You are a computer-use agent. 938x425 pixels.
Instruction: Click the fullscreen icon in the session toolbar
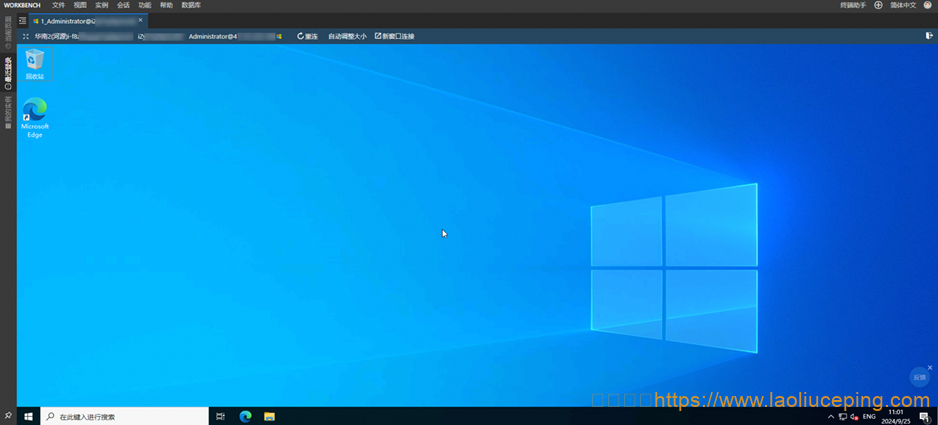25,36
